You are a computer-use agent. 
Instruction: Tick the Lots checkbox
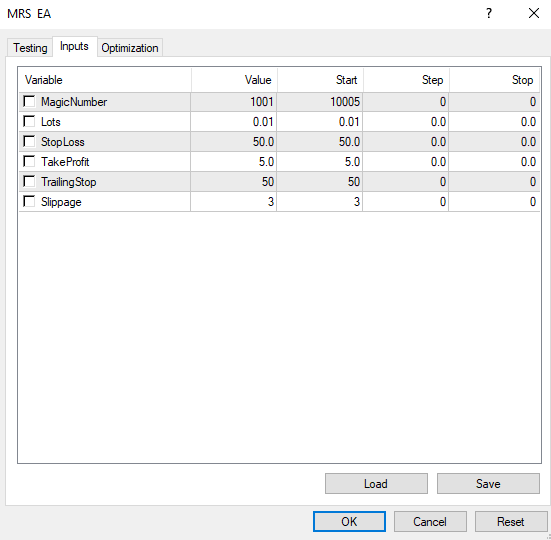pos(29,121)
